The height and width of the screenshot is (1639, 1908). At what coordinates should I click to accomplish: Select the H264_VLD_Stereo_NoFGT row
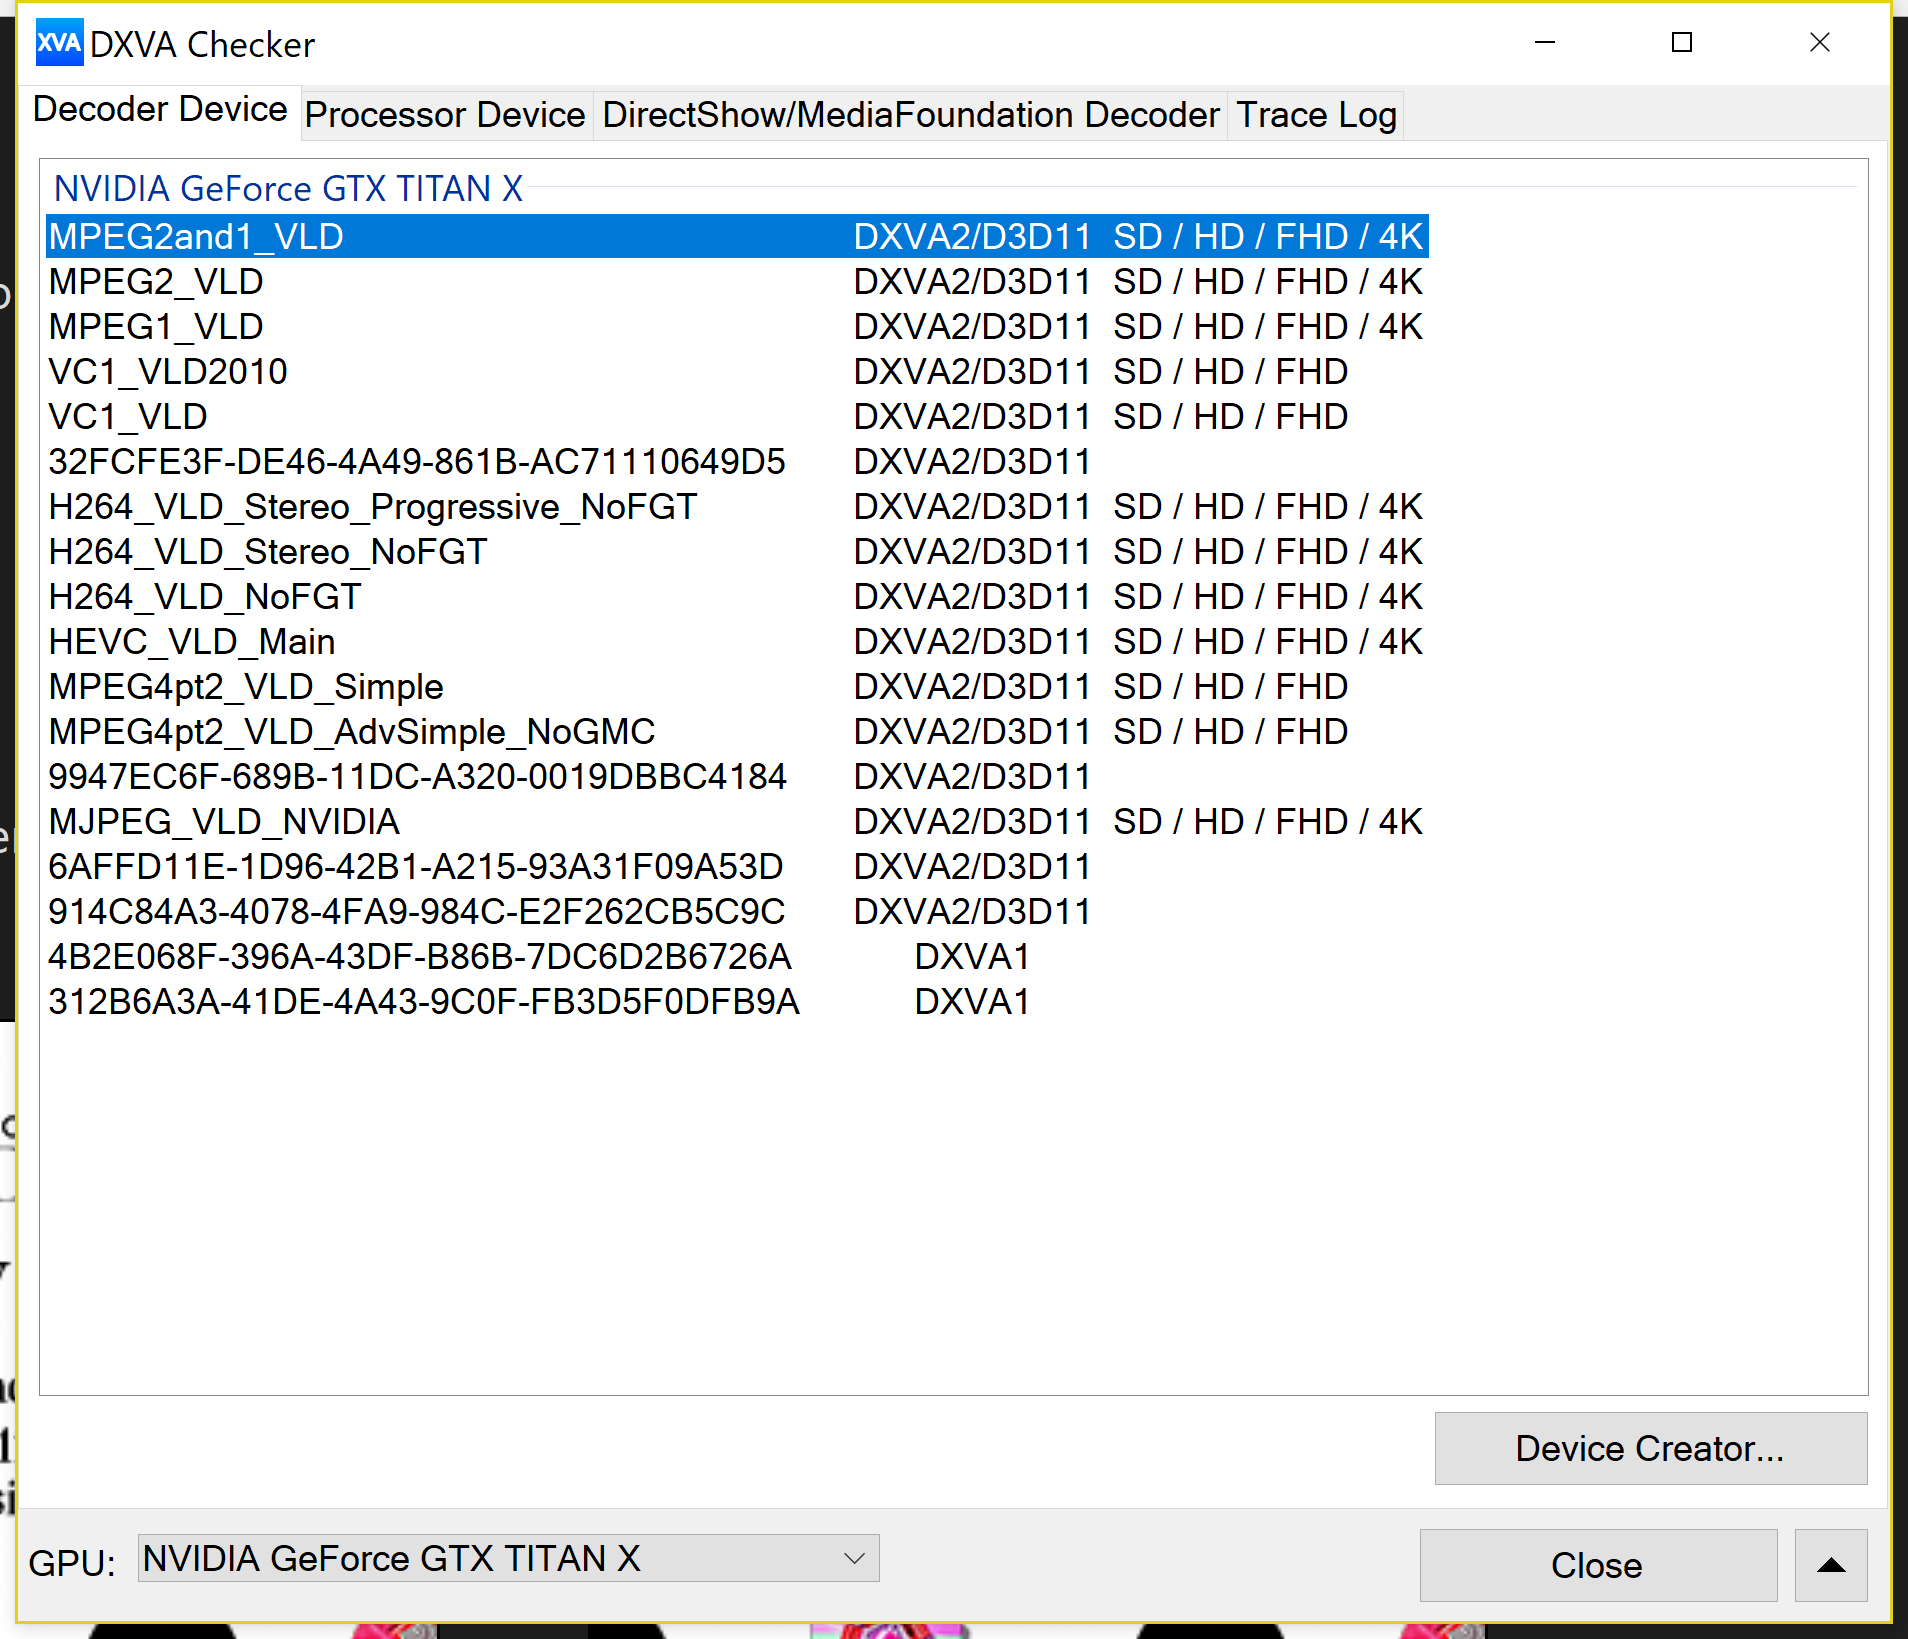[x=737, y=552]
